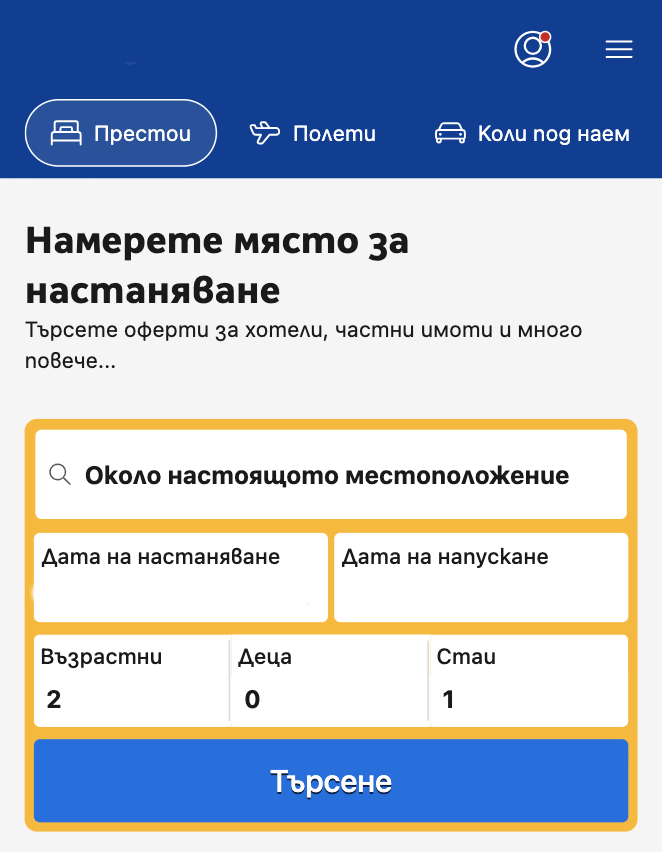Image resolution: width=662 pixels, height=852 pixels.
Task: Expand the Деца count selector
Action: pos(329,681)
